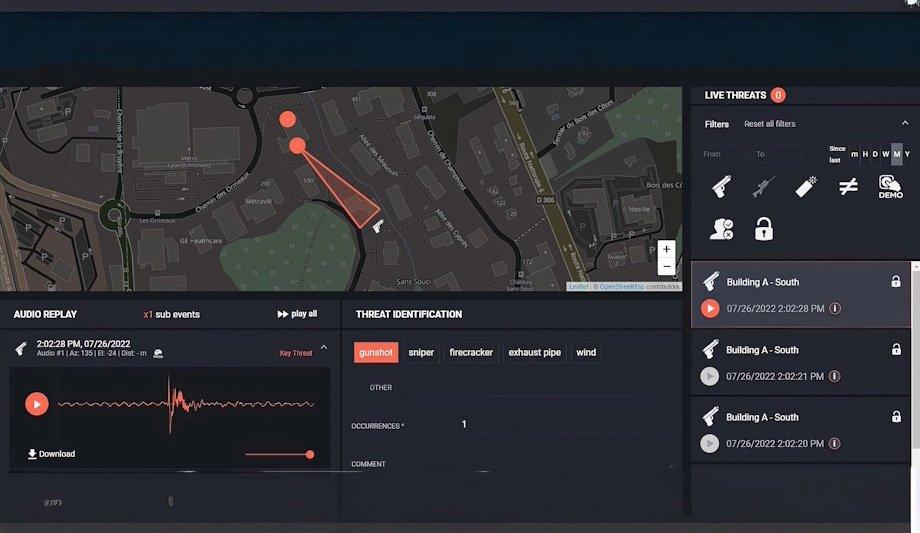The width and height of the screenshot is (920, 533).
Task: Select since last year 'Y' option
Action: (x=907, y=154)
